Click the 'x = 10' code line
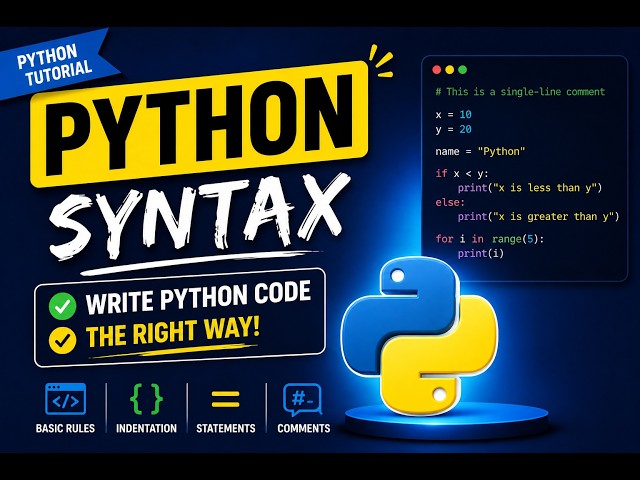 click(x=453, y=114)
